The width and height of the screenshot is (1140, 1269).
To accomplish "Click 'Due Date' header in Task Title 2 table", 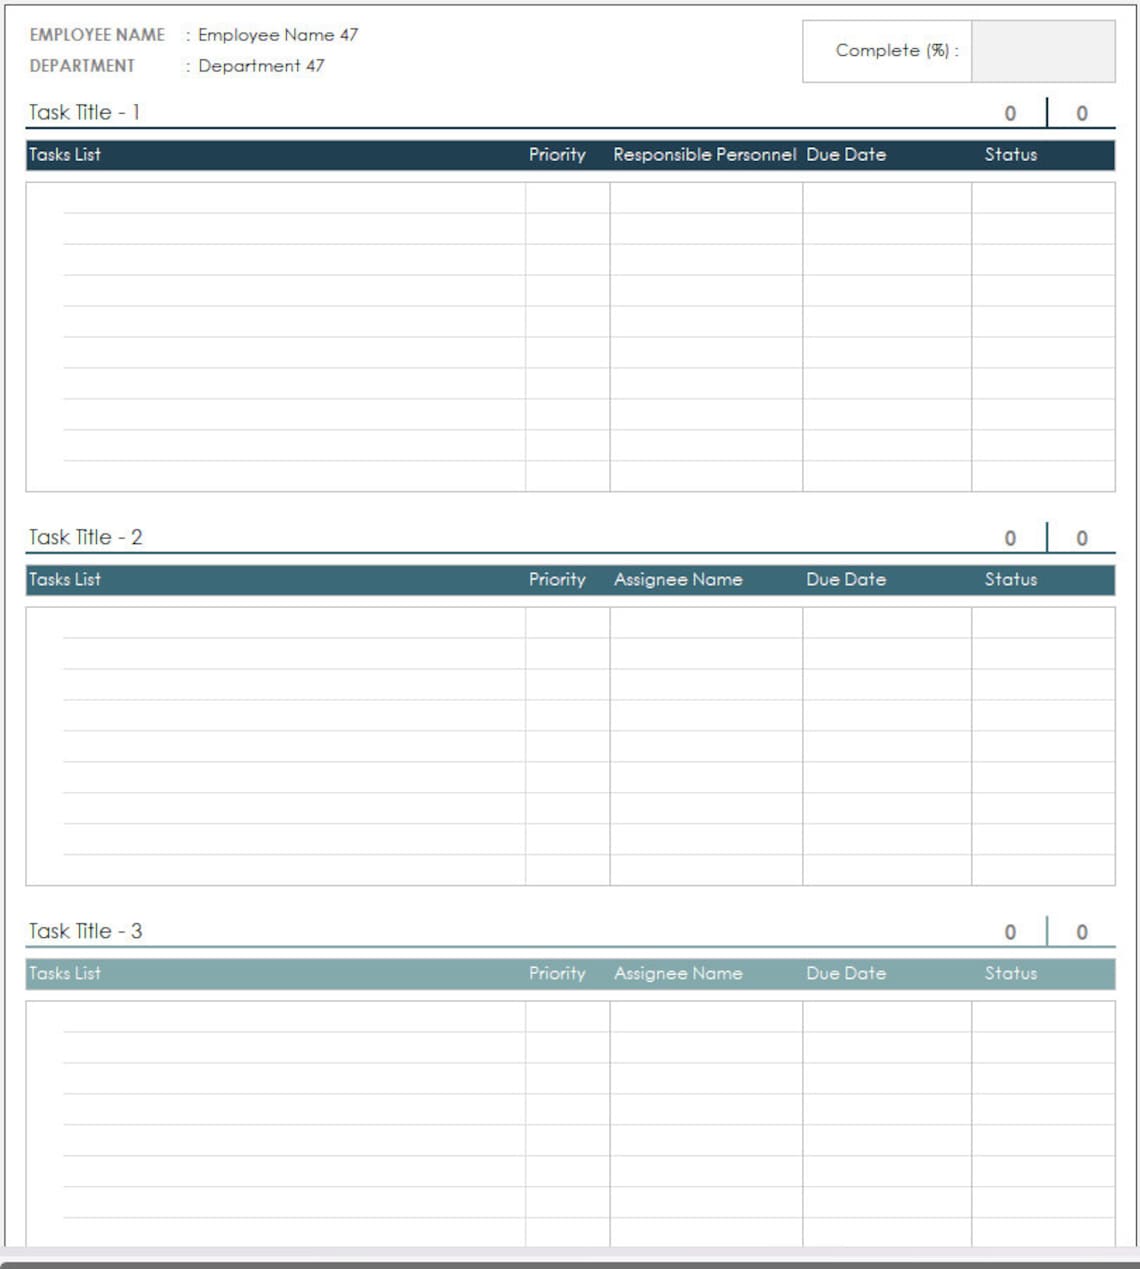I will (x=846, y=580).
